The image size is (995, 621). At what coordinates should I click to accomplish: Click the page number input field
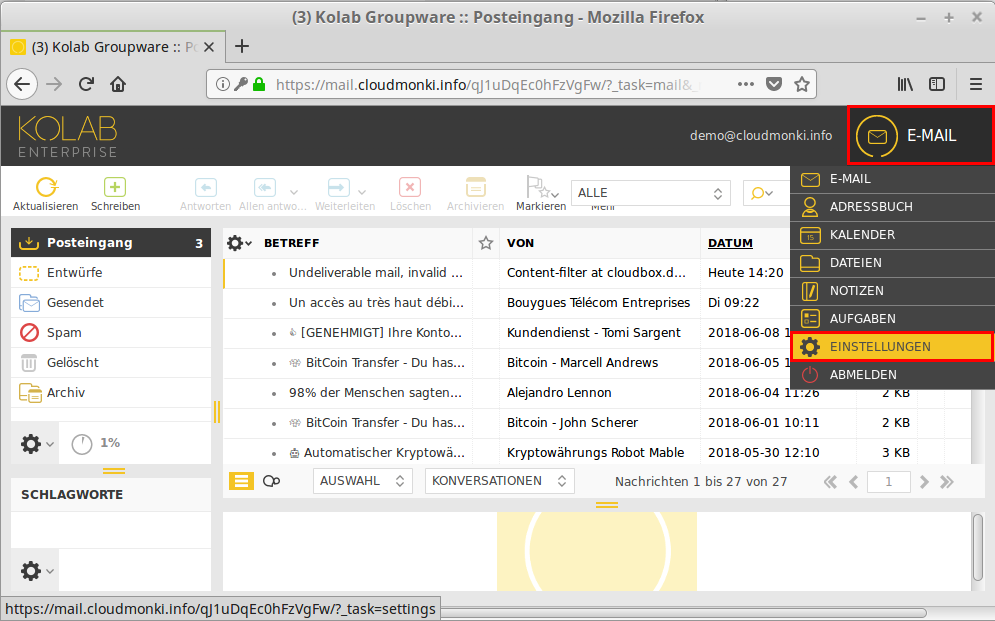click(x=888, y=482)
